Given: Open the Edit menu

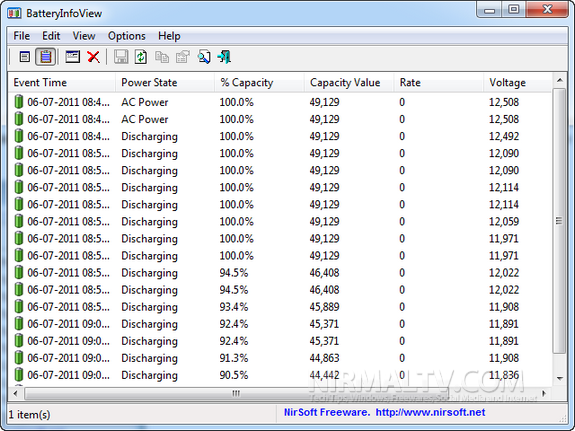Looking at the screenshot, I should click(51, 36).
